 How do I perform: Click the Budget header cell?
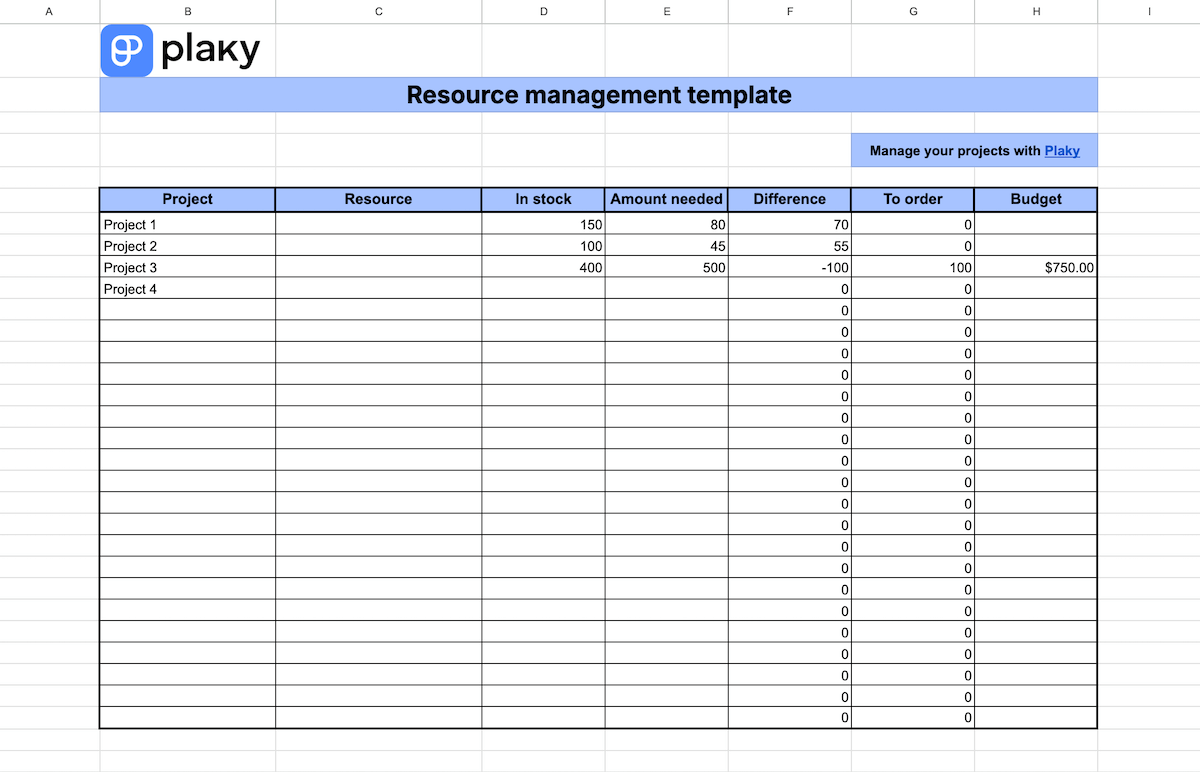[1036, 199]
